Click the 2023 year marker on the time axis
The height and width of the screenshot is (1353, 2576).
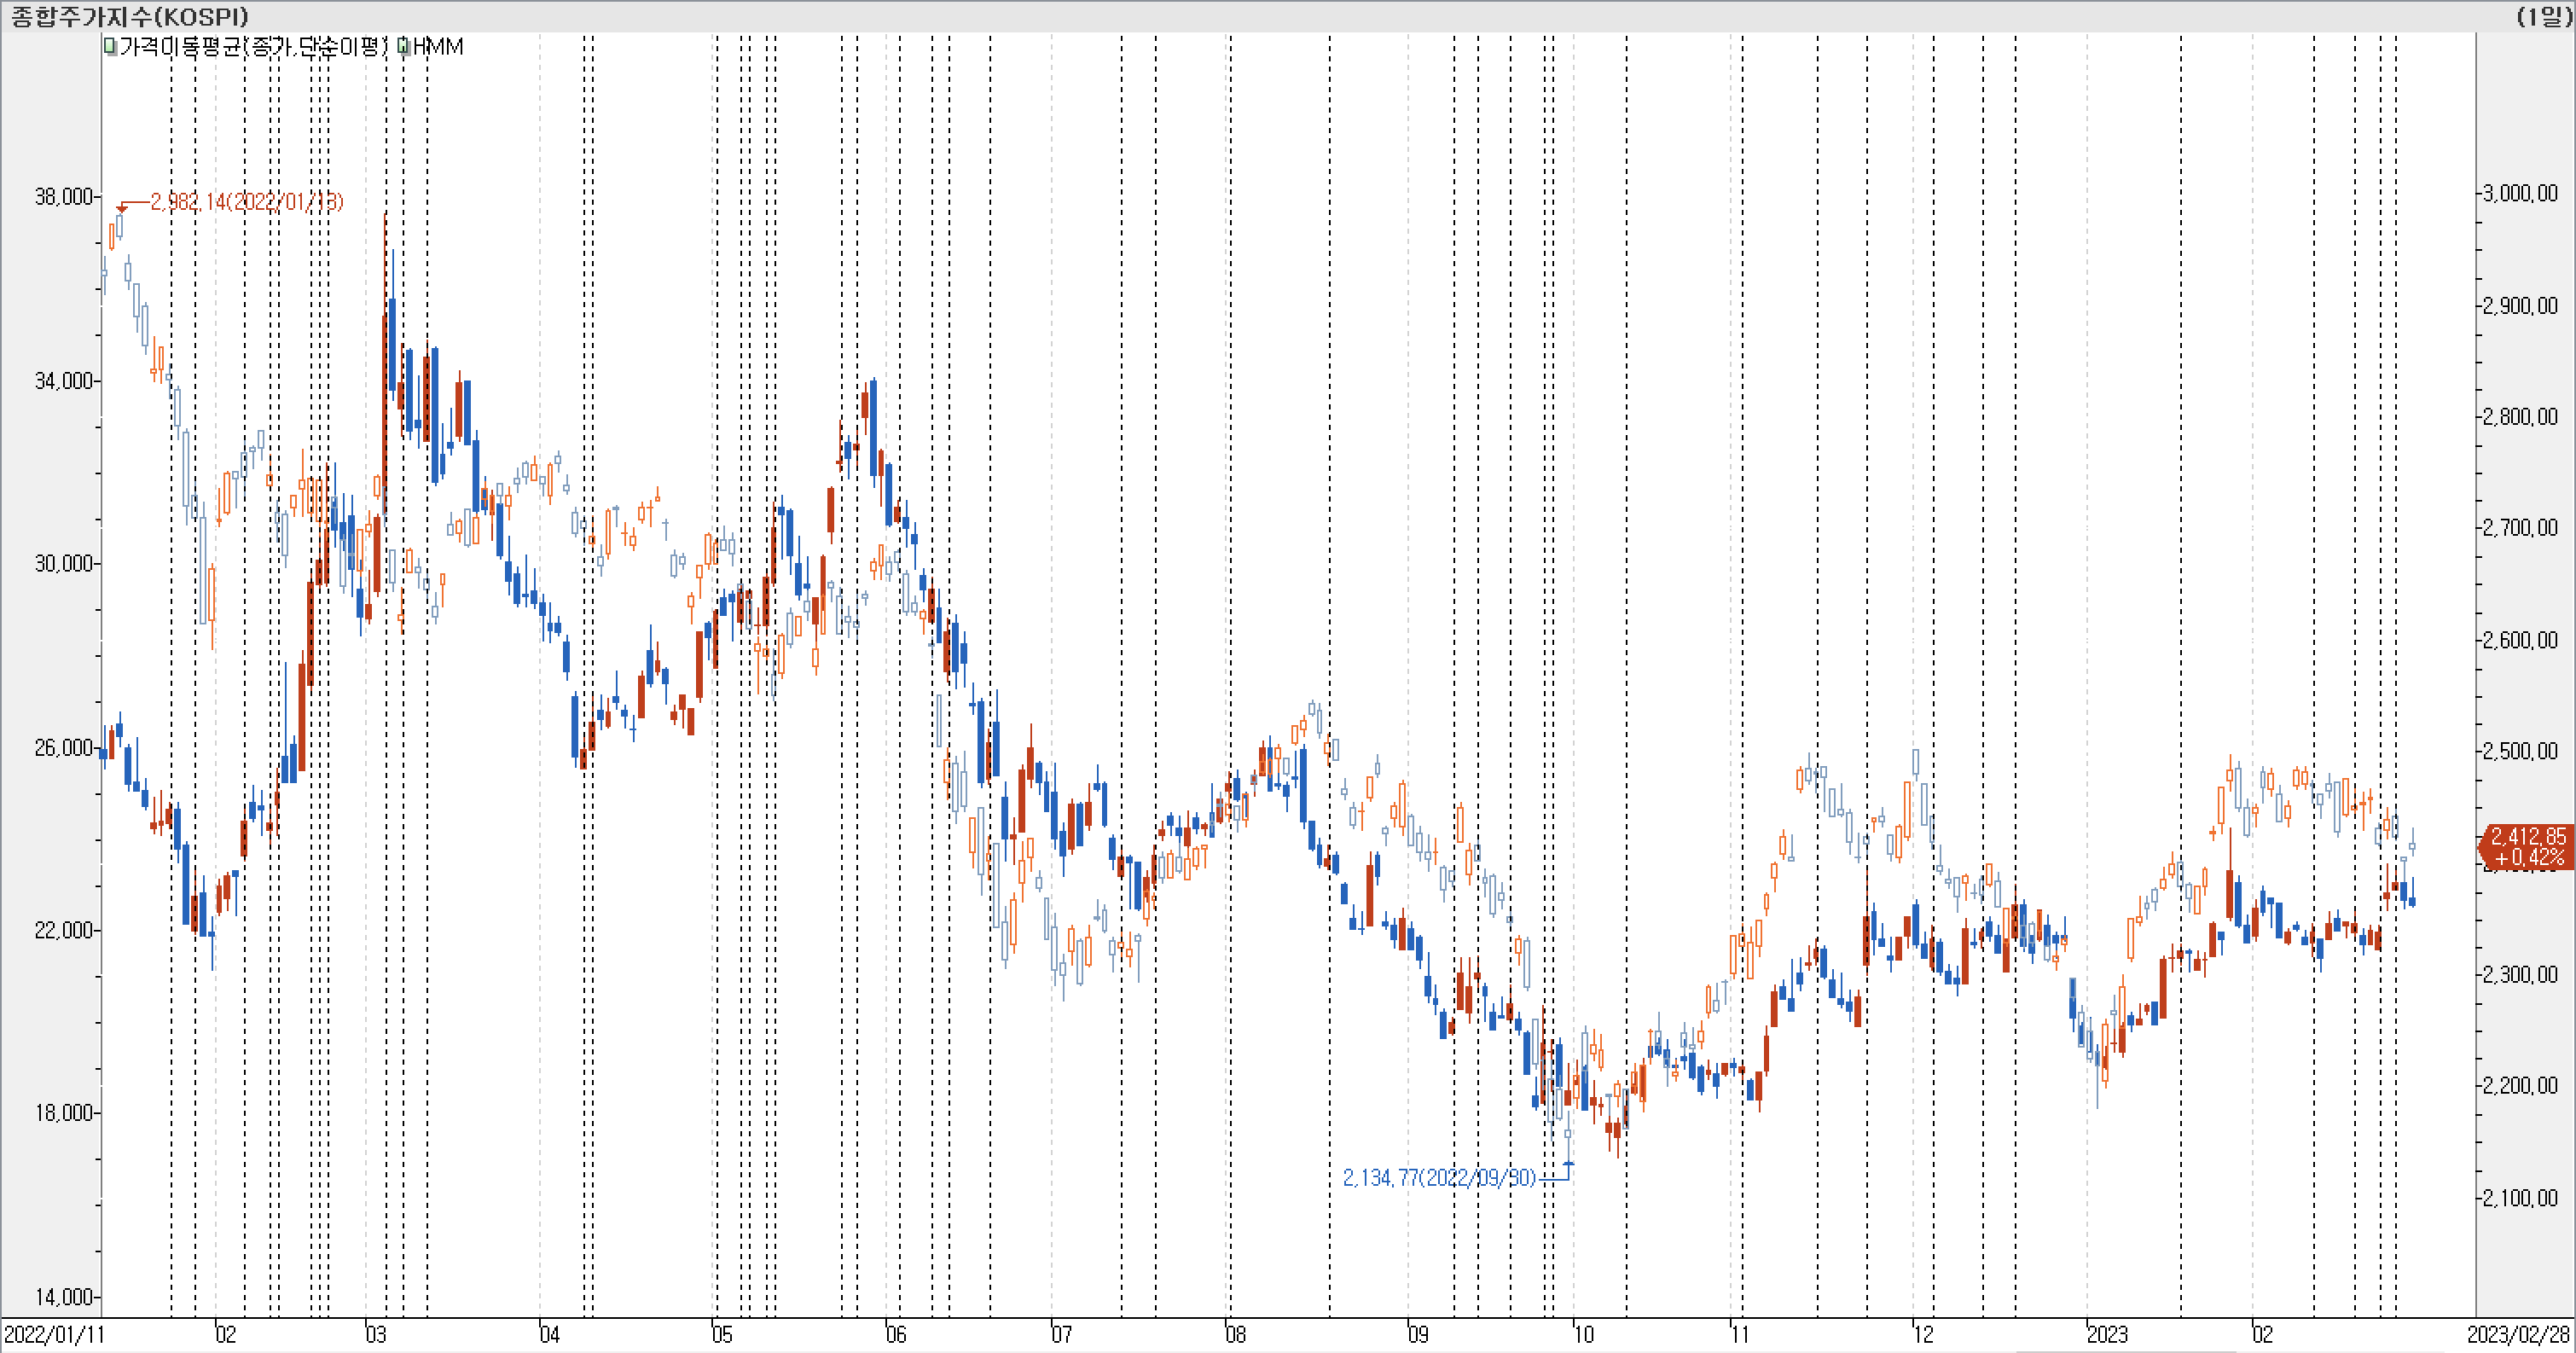point(2107,1334)
